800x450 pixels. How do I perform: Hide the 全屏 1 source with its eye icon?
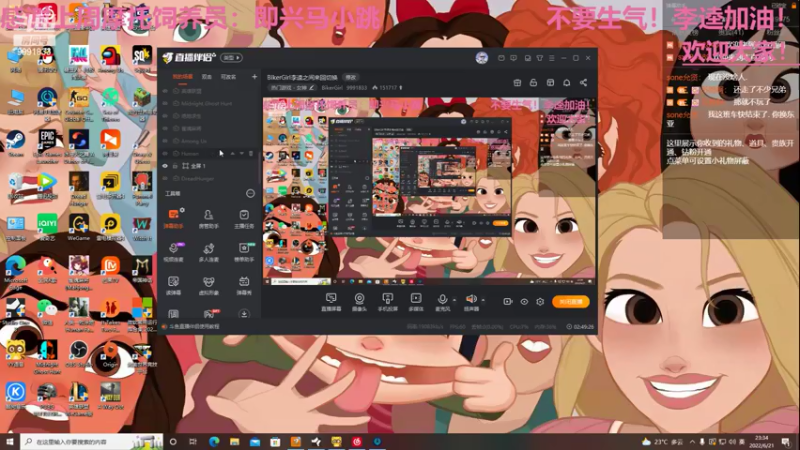[165, 166]
